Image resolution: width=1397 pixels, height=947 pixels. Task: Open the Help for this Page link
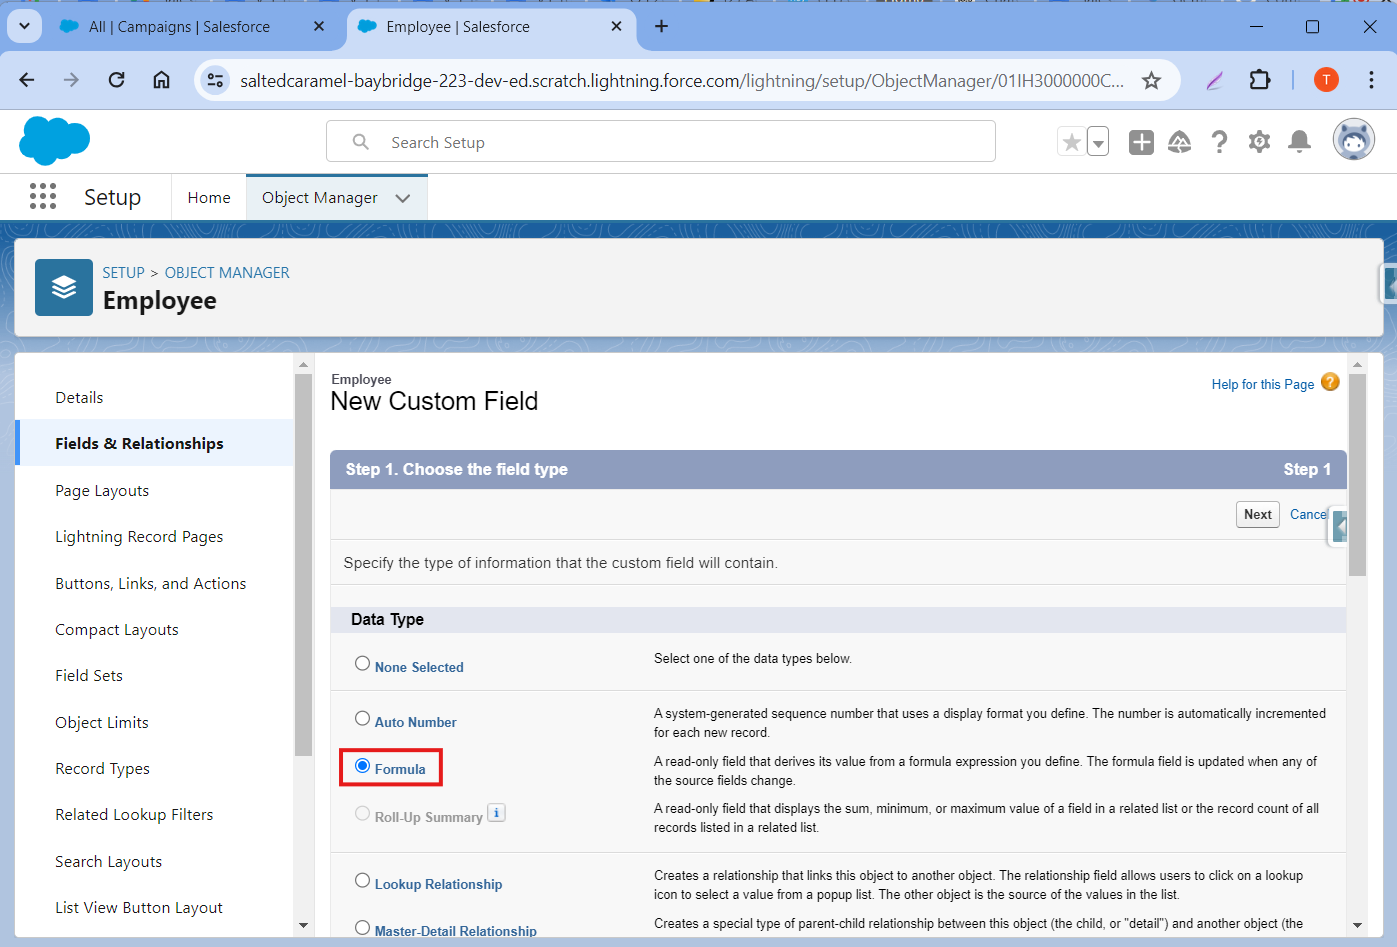[1262, 384]
